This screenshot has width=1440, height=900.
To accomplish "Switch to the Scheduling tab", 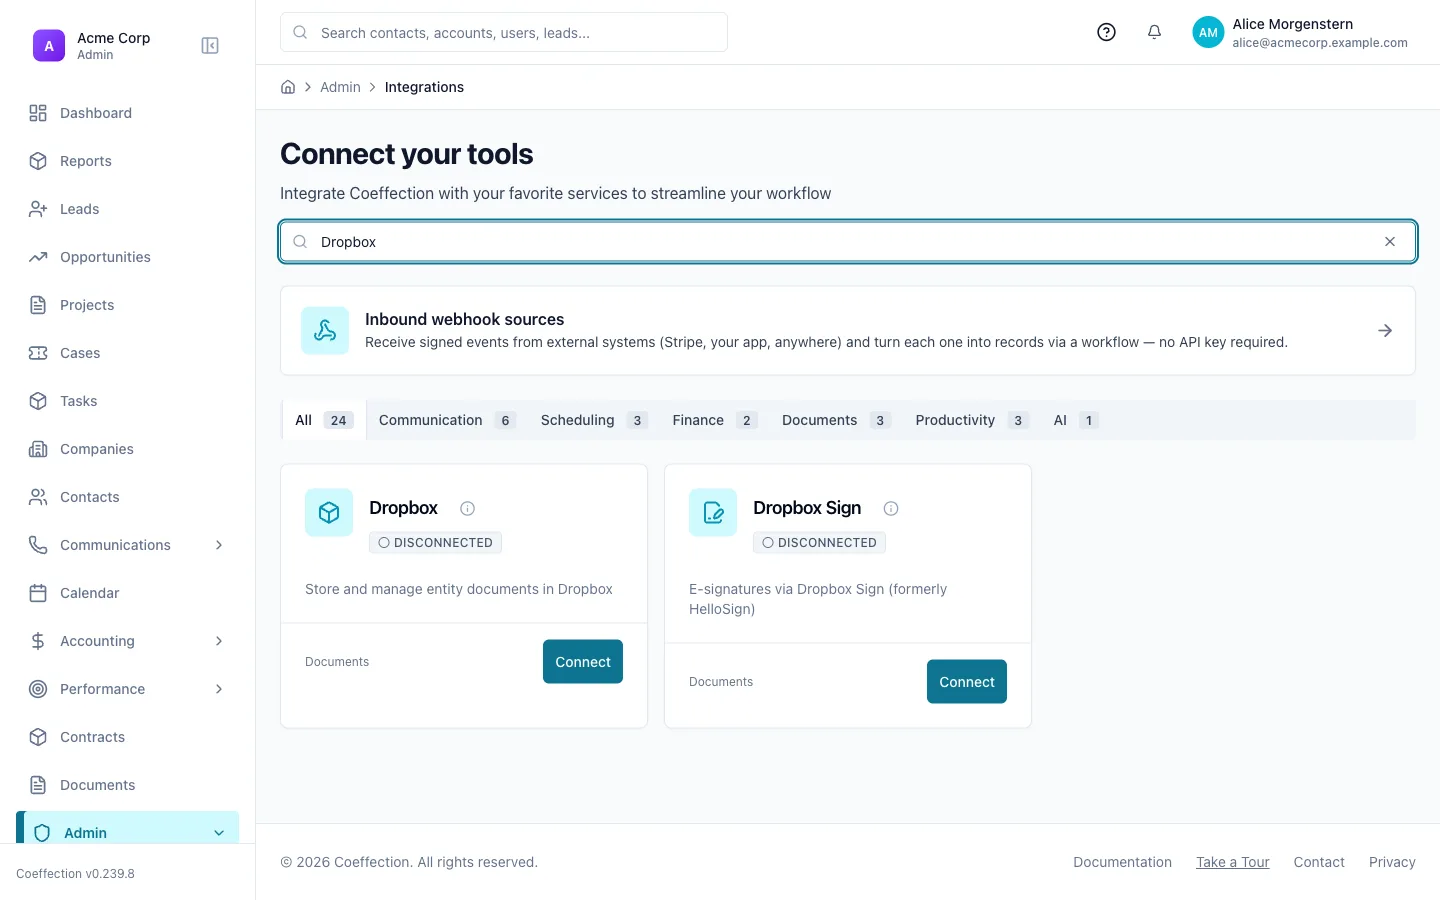I will click(594, 420).
